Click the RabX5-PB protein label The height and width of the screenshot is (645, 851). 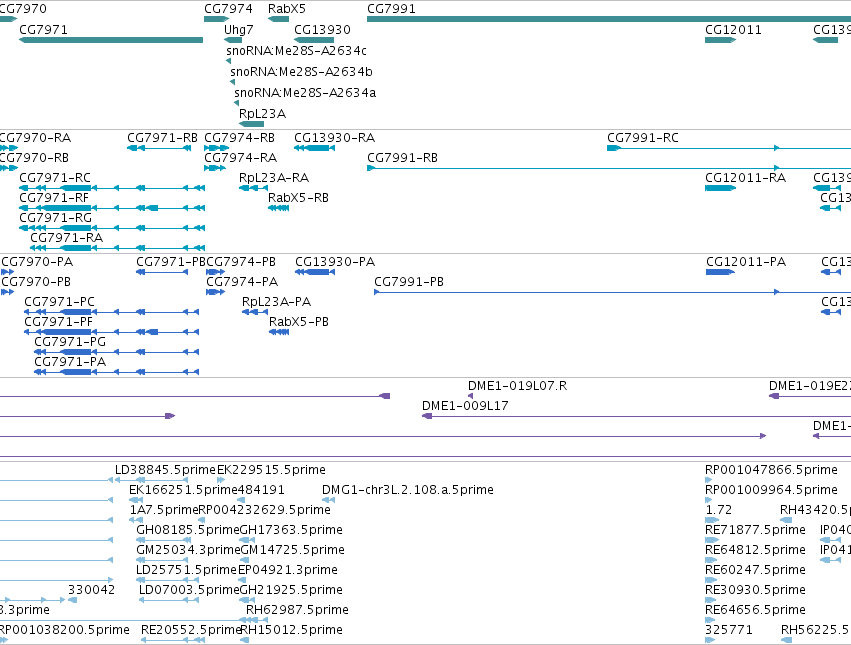click(x=299, y=322)
